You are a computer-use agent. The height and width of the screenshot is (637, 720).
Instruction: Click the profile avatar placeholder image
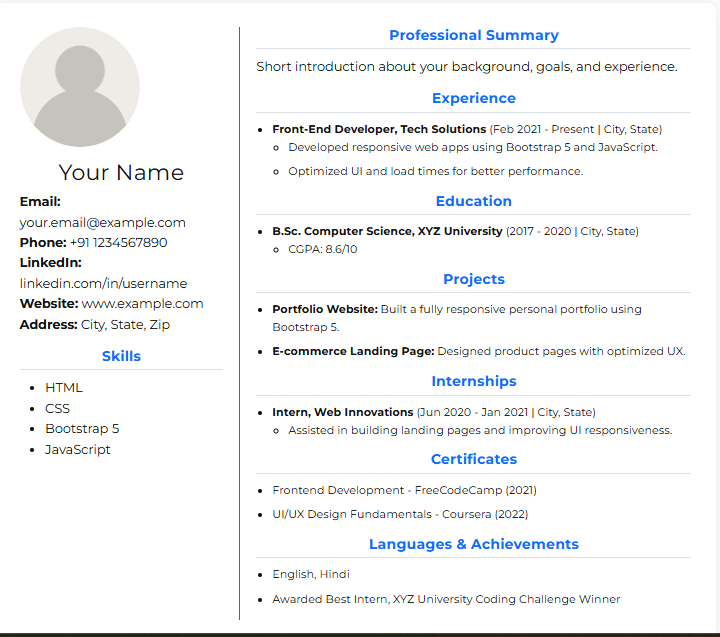point(80,87)
